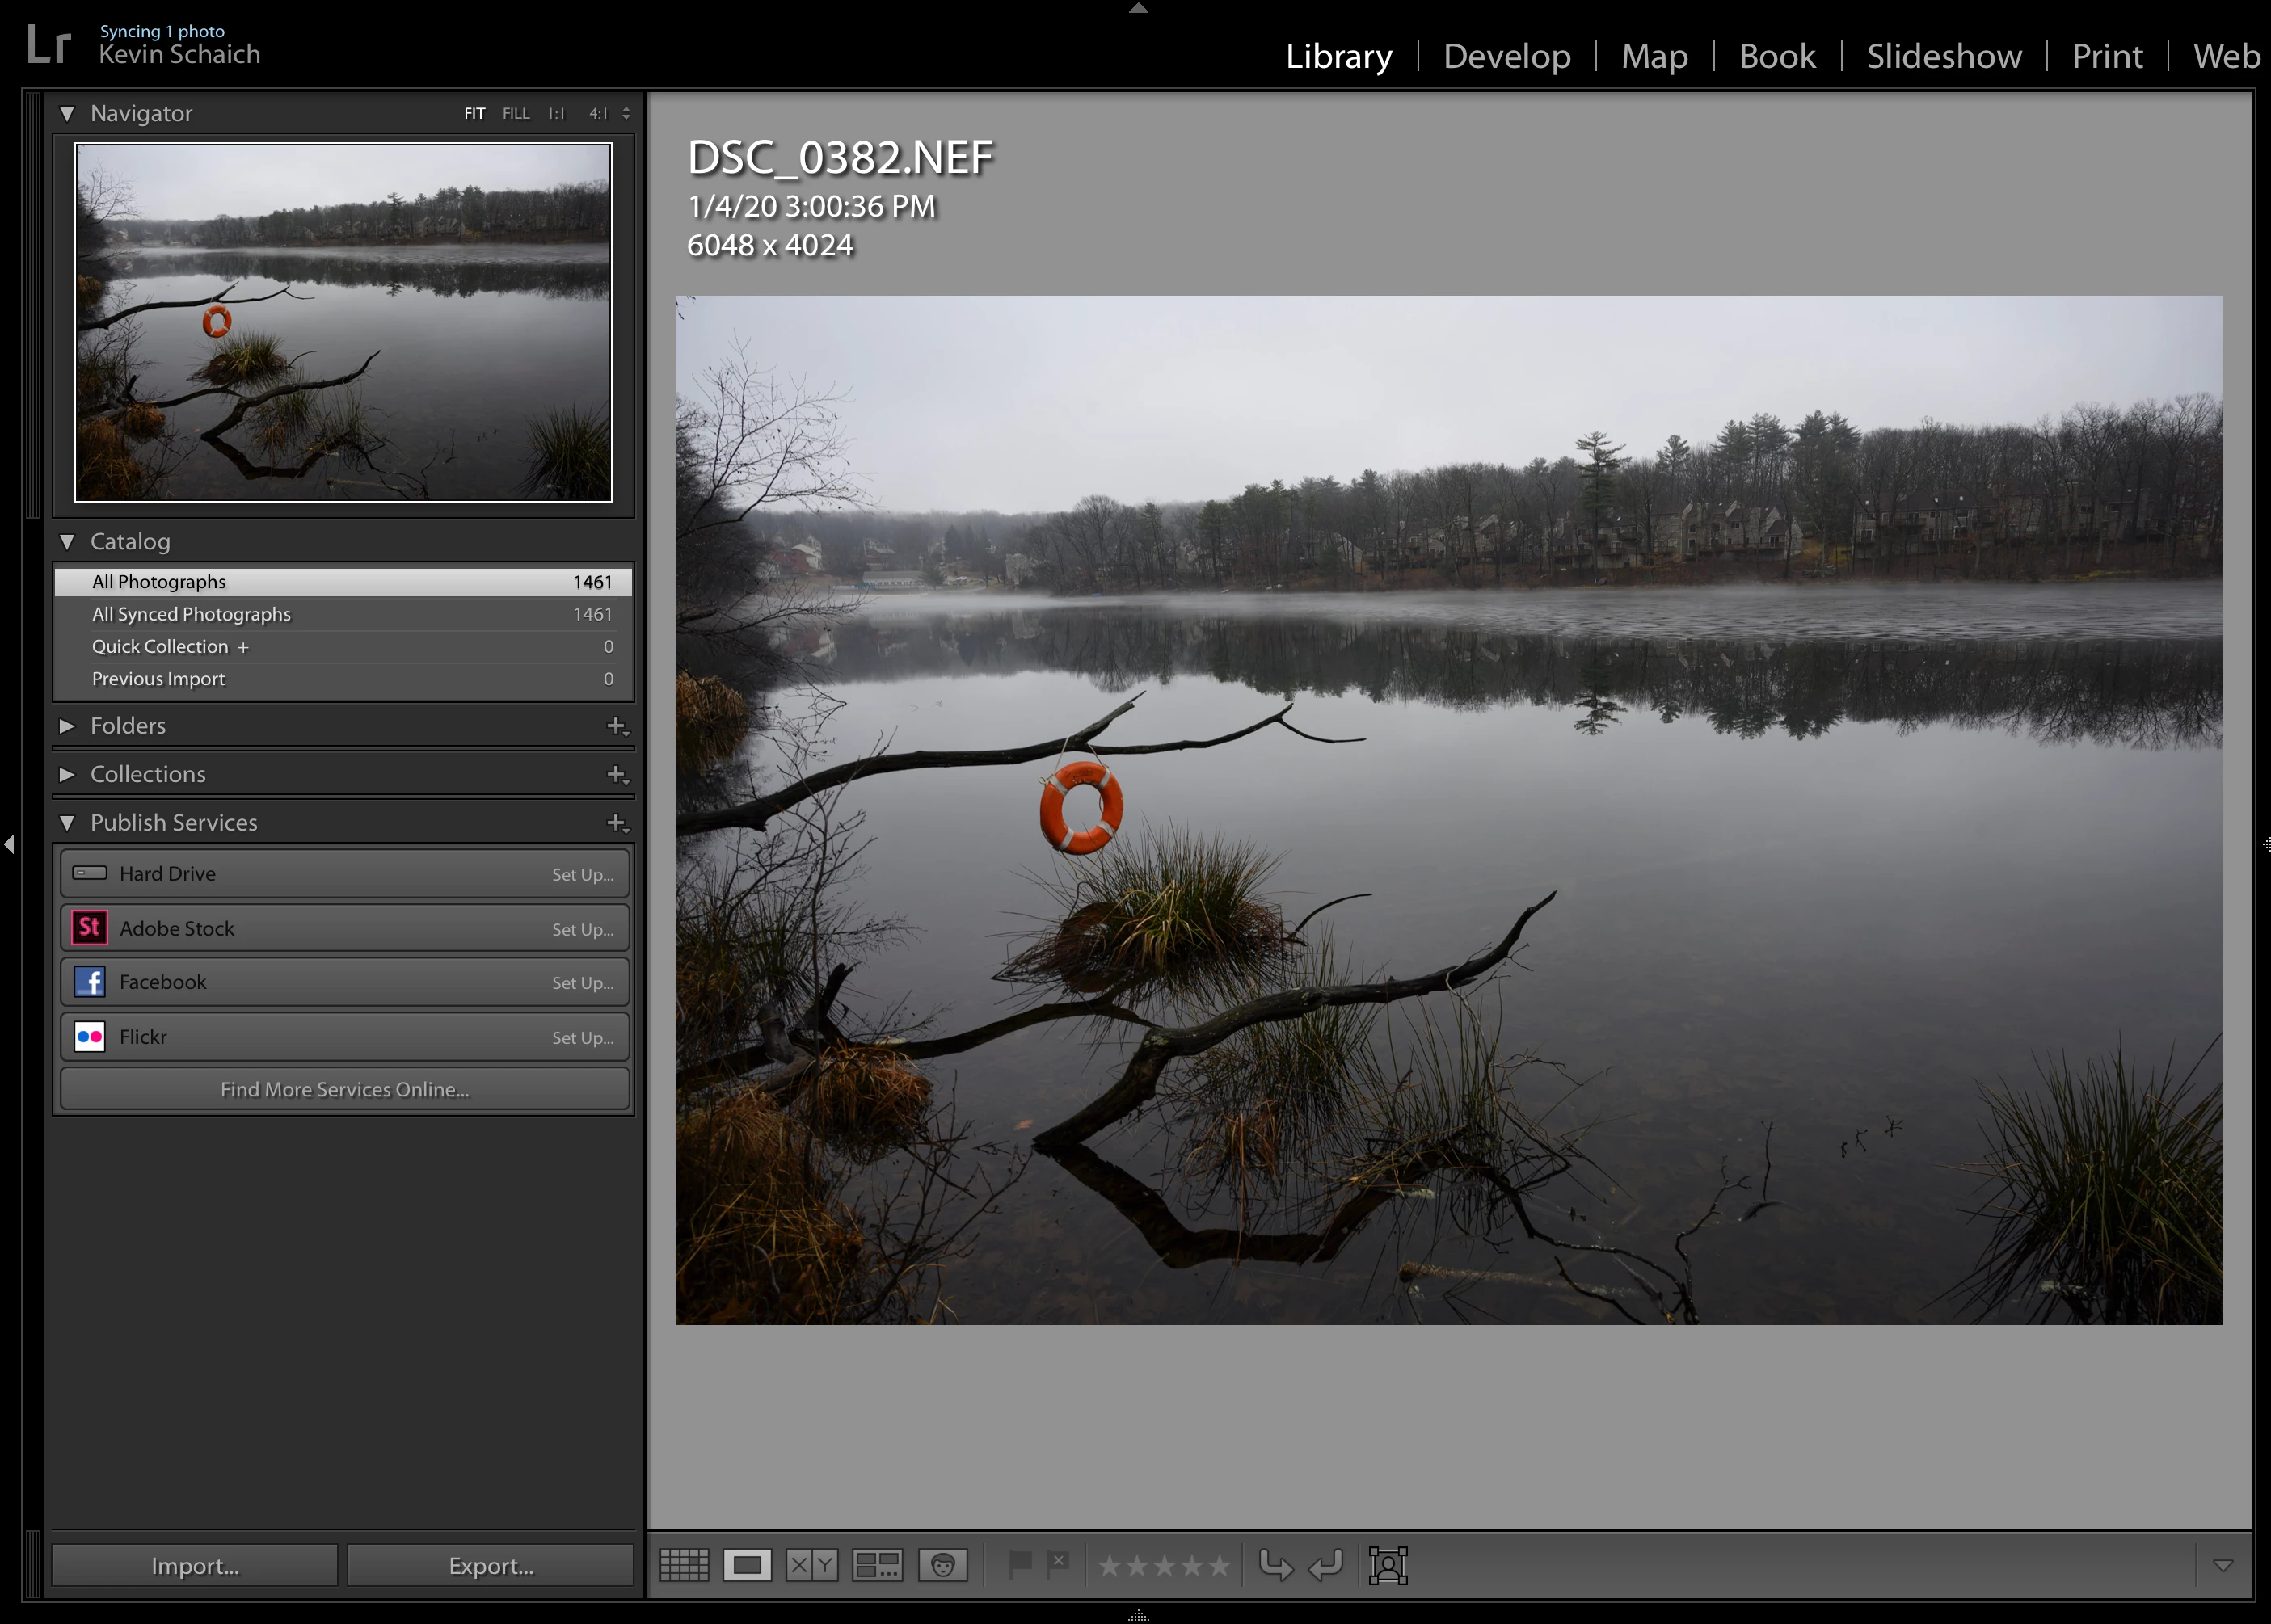Switch to the Develop module
2271x1624 pixels.
[x=1506, y=56]
